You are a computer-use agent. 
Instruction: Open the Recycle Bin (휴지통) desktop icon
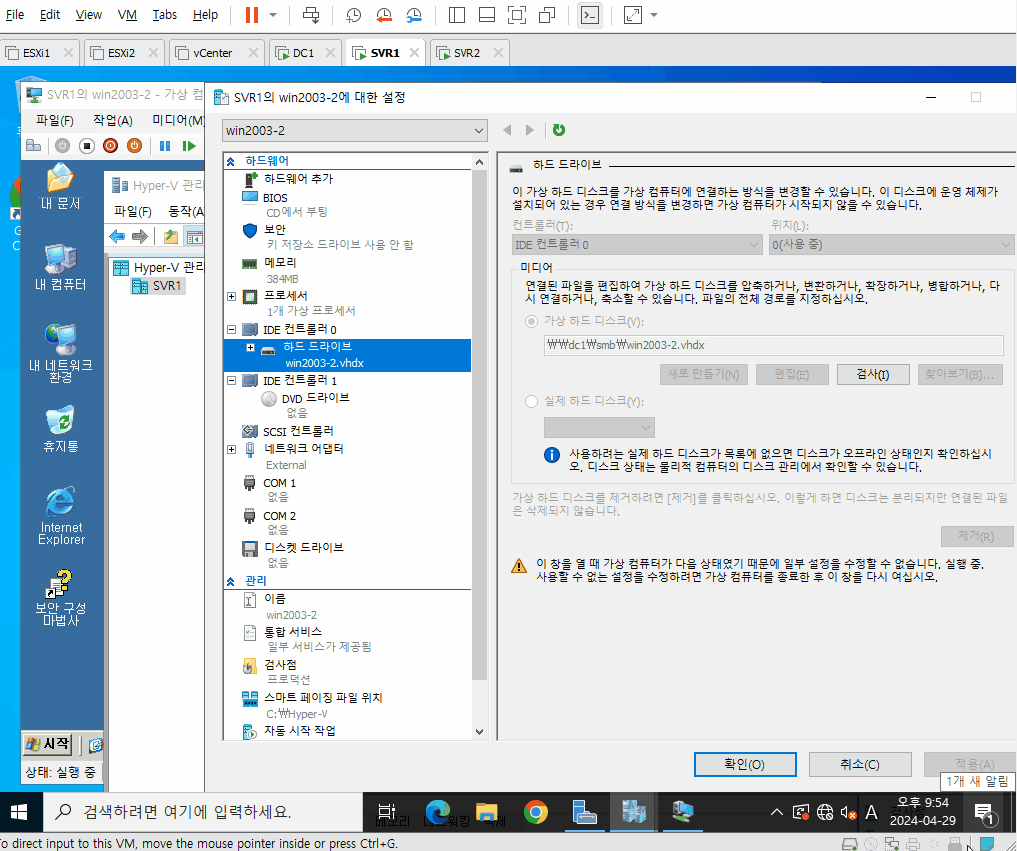[61, 429]
